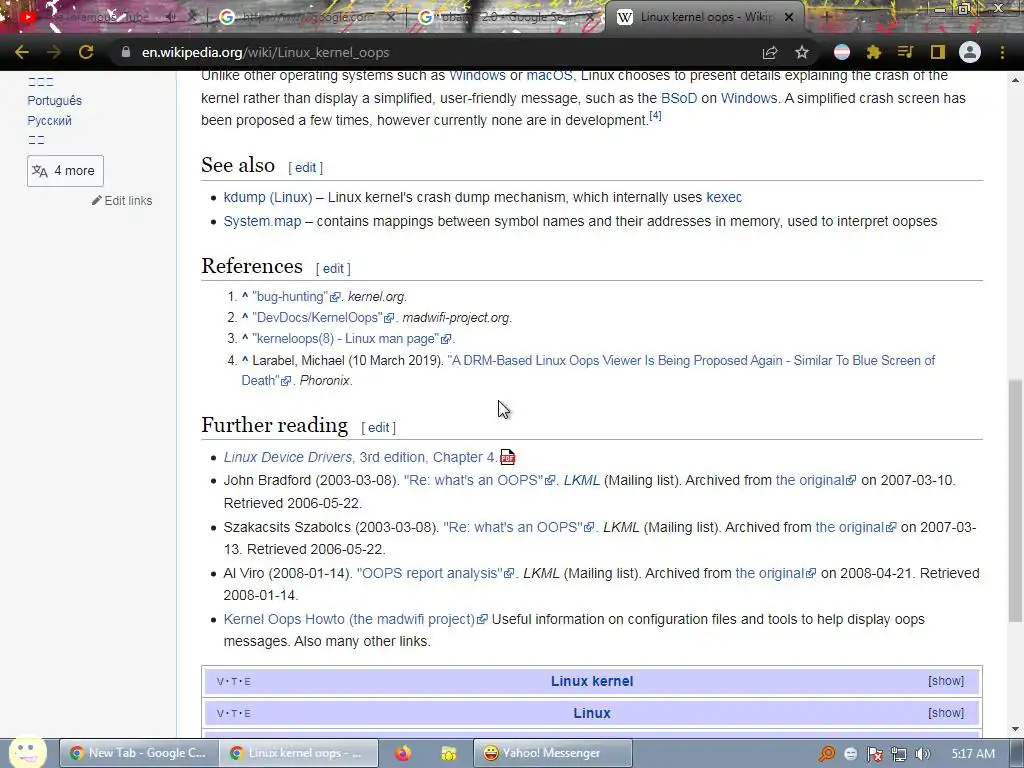Open the DevDocs/KernelOops reference
The height and width of the screenshot is (768, 1024).
(x=319, y=317)
